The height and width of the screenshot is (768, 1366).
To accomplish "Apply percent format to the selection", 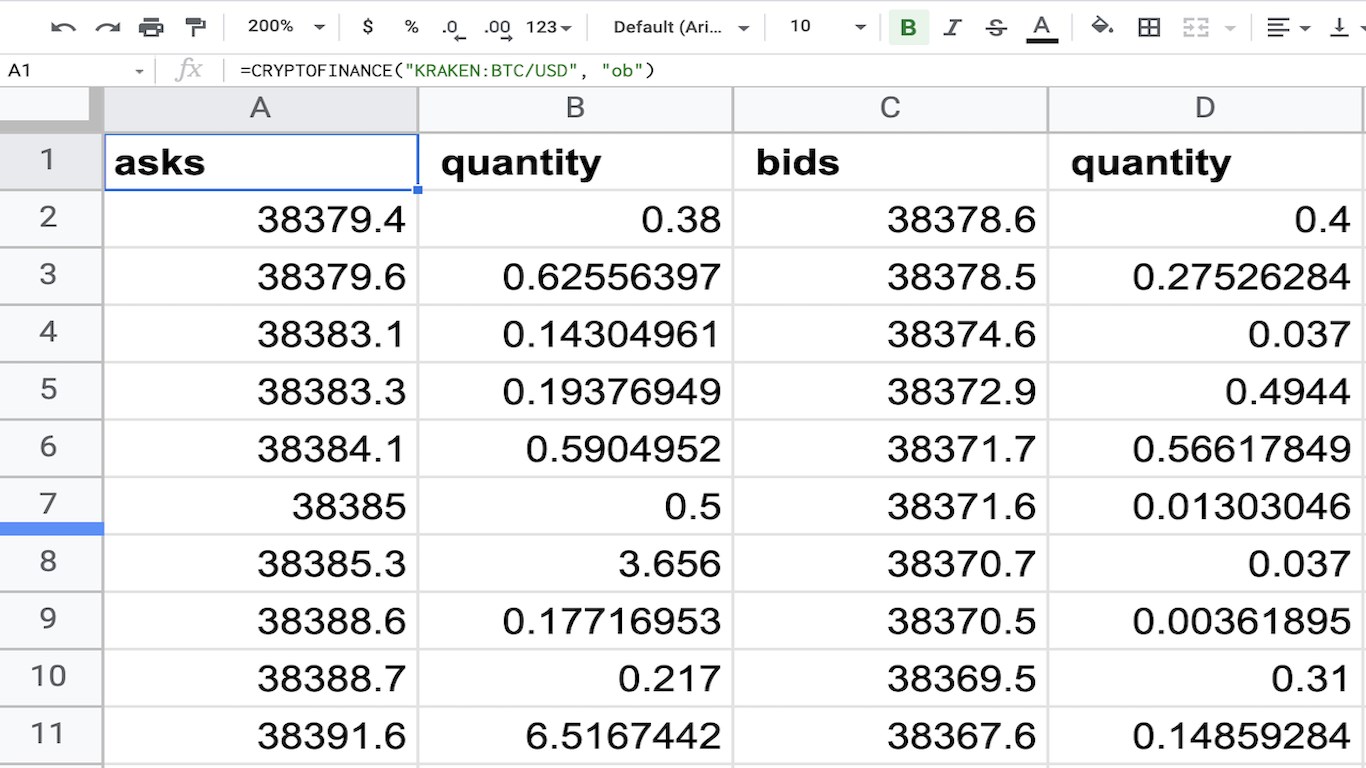I will click(411, 27).
